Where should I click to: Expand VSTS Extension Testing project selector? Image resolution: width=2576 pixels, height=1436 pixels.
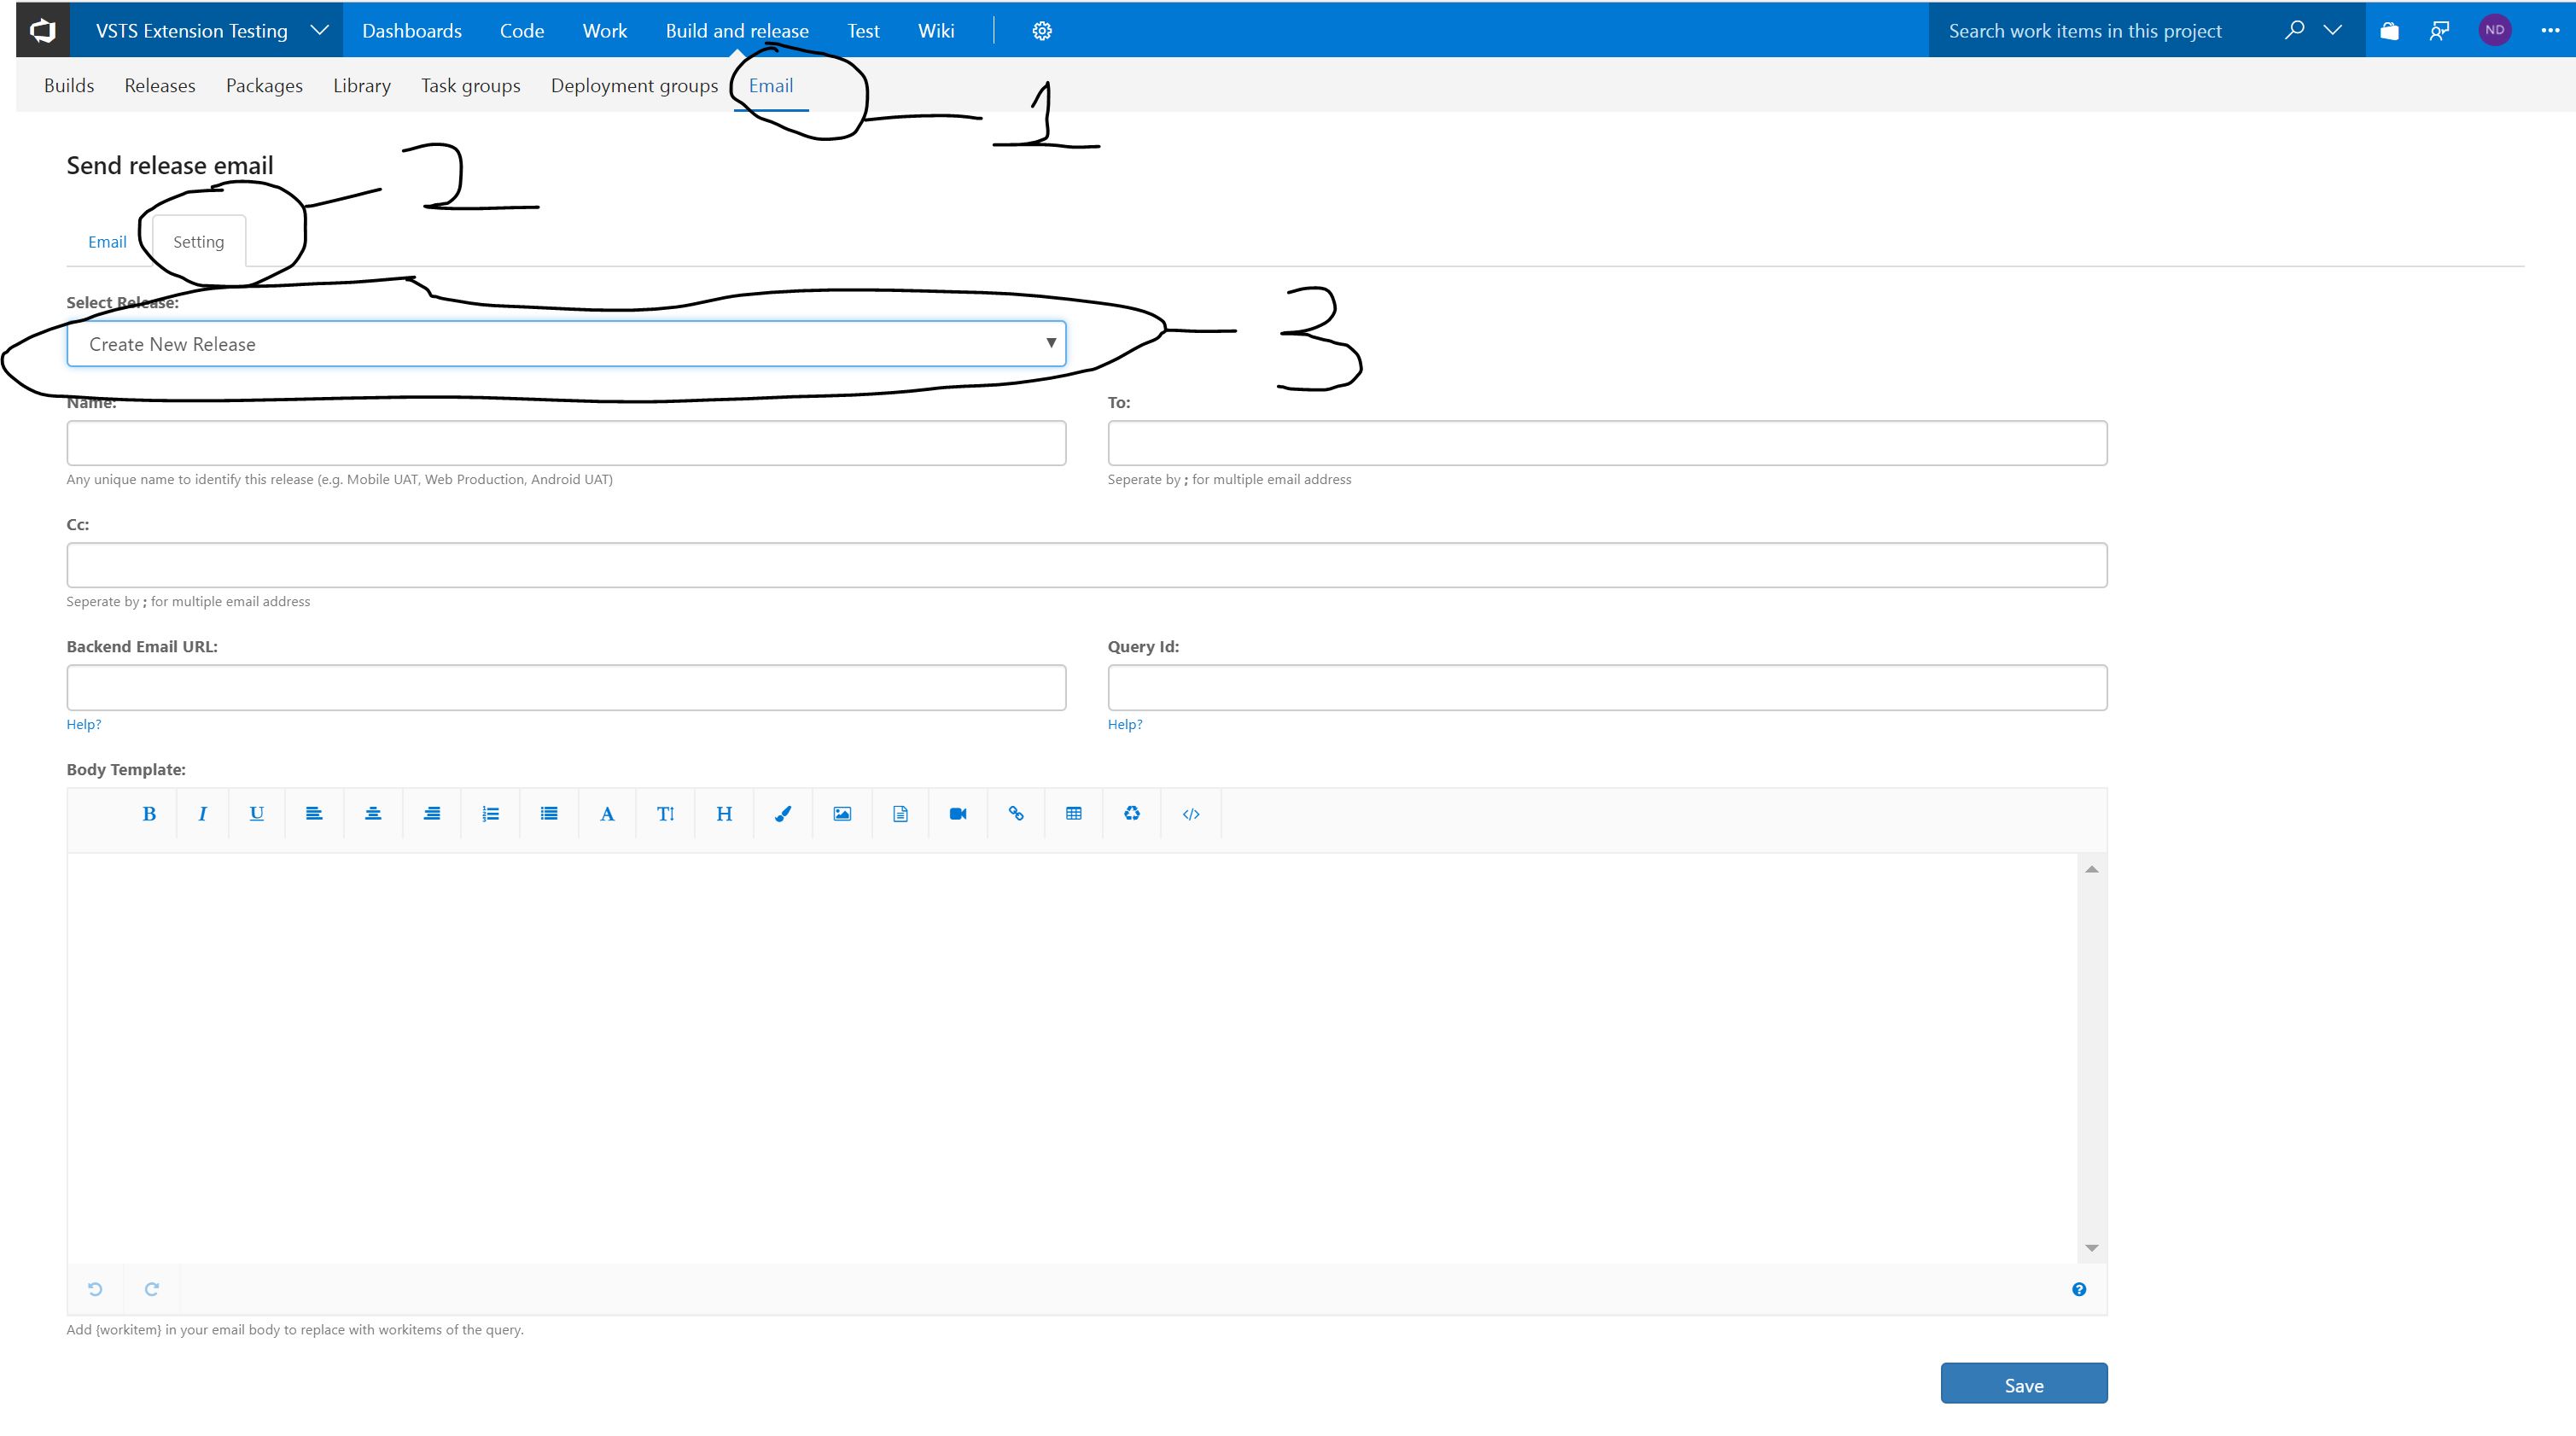click(319, 30)
